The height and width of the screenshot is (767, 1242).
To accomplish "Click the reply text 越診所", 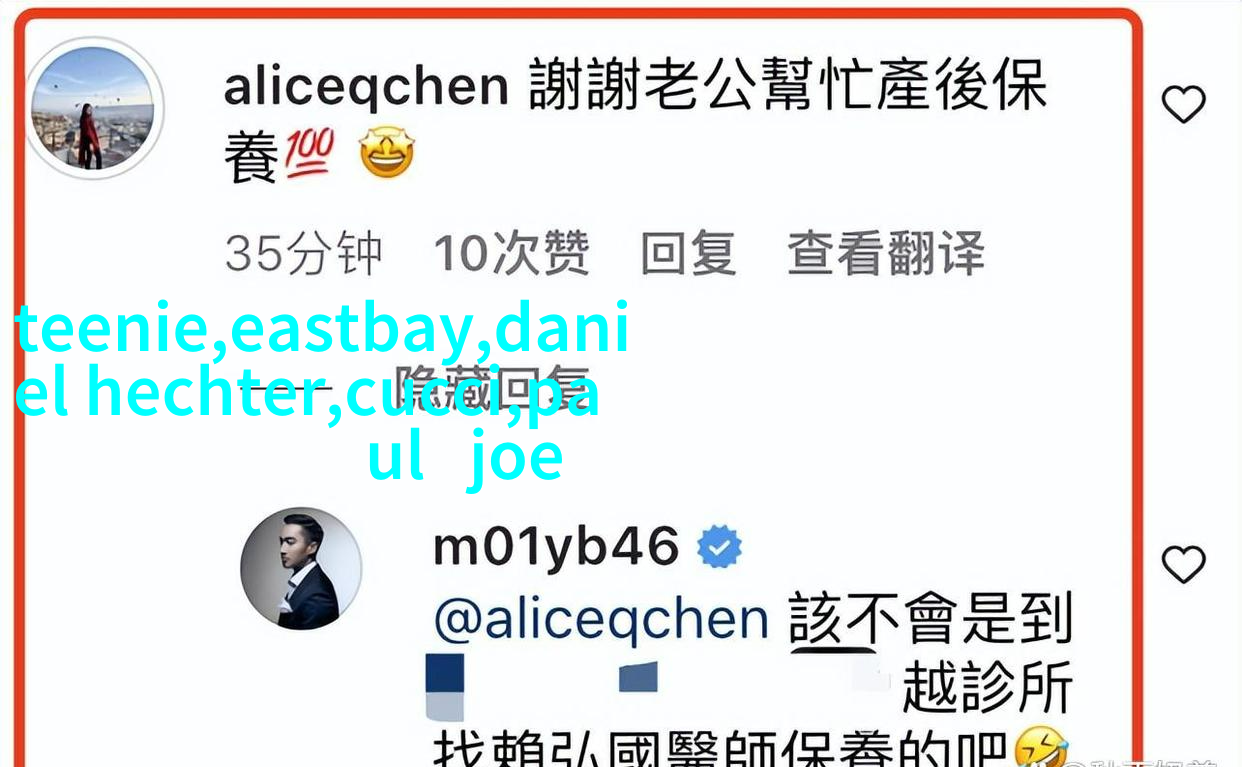I will (x=988, y=688).
